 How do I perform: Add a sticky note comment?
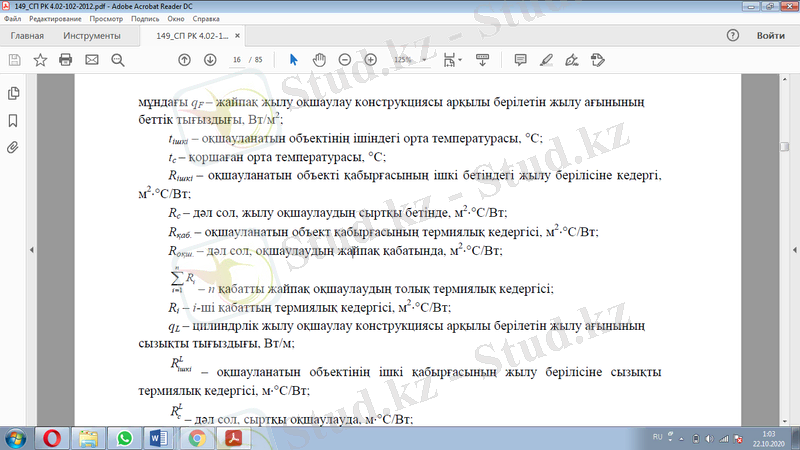[520, 60]
